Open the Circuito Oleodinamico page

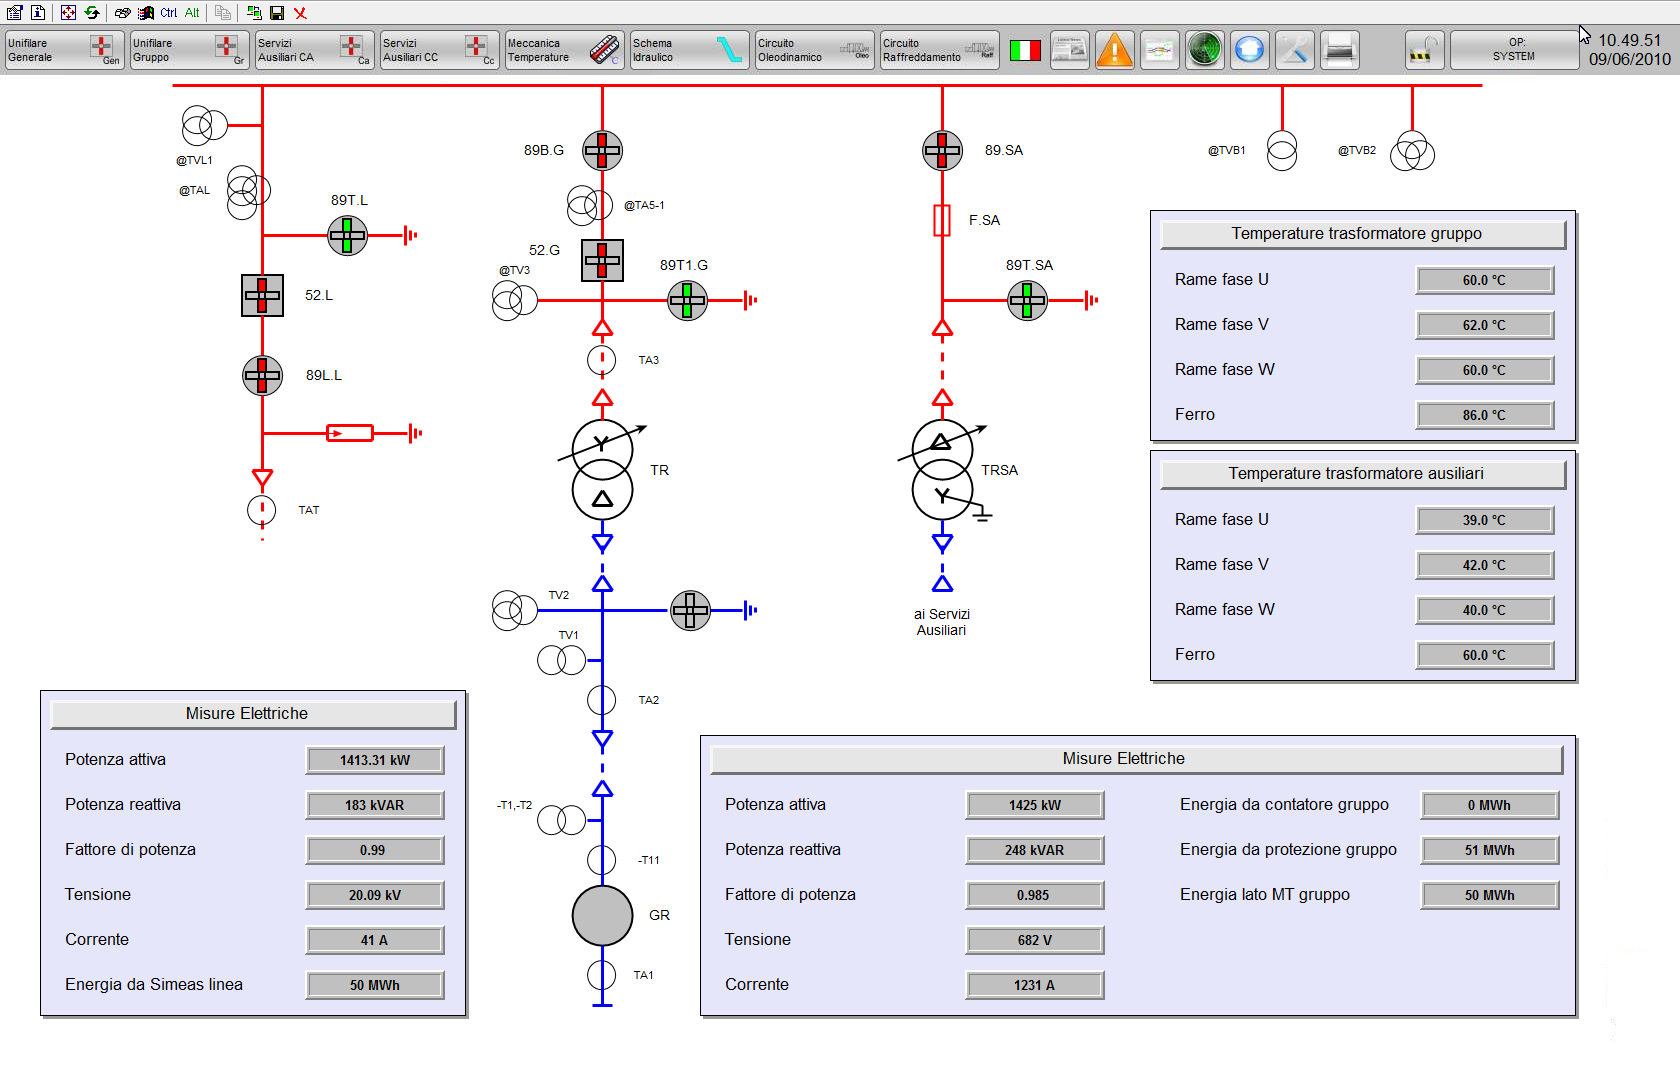pyautogui.click(x=814, y=50)
